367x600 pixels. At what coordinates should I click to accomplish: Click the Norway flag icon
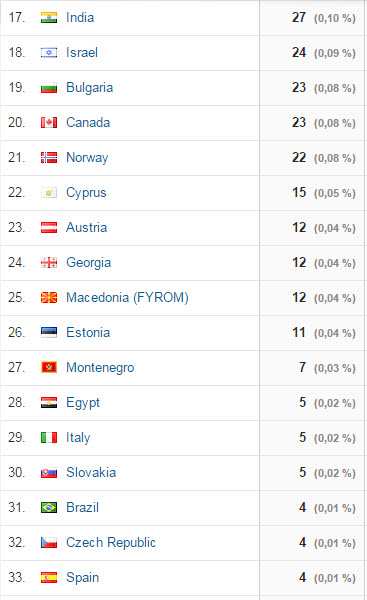coord(49,158)
